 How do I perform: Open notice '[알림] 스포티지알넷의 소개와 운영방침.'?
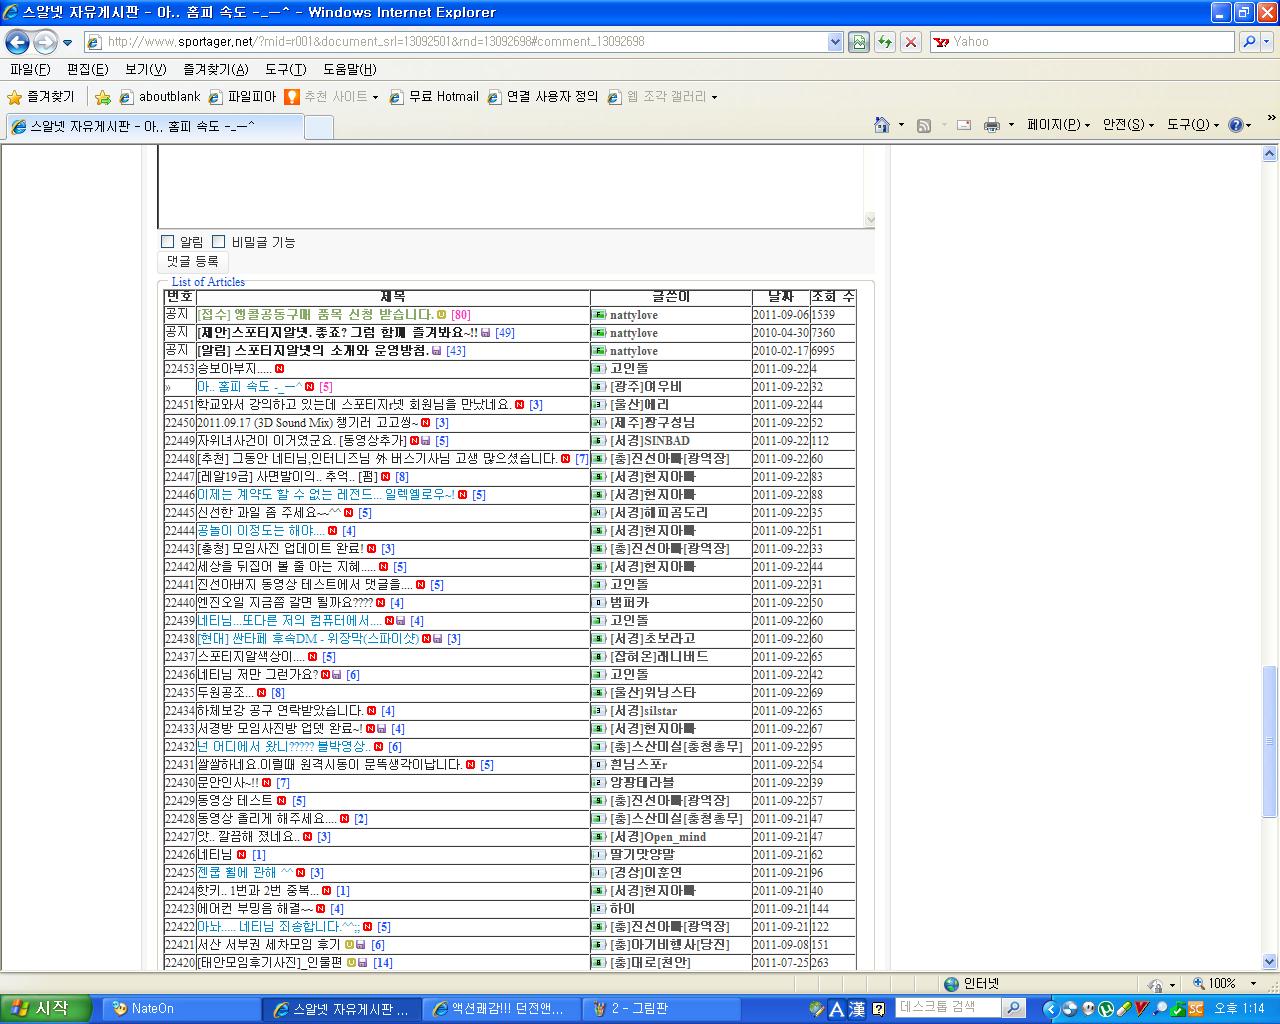click(313, 351)
